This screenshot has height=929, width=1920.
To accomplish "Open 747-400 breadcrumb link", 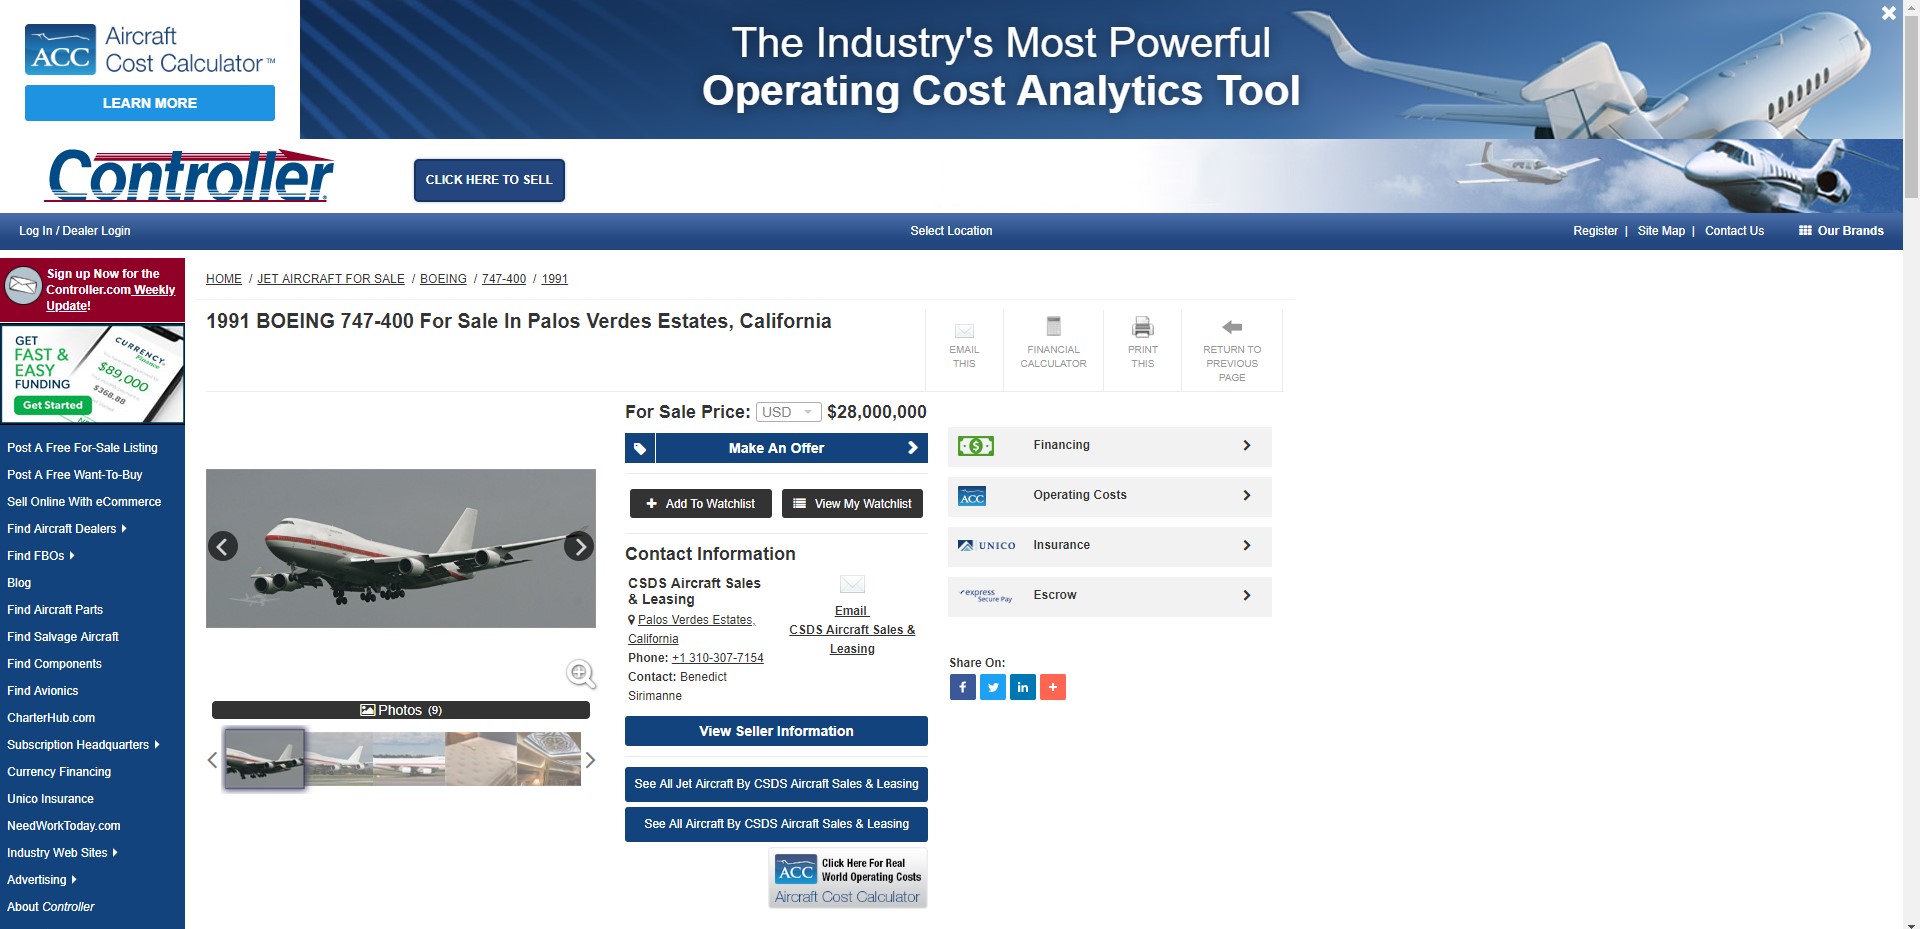I will (x=504, y=279).
